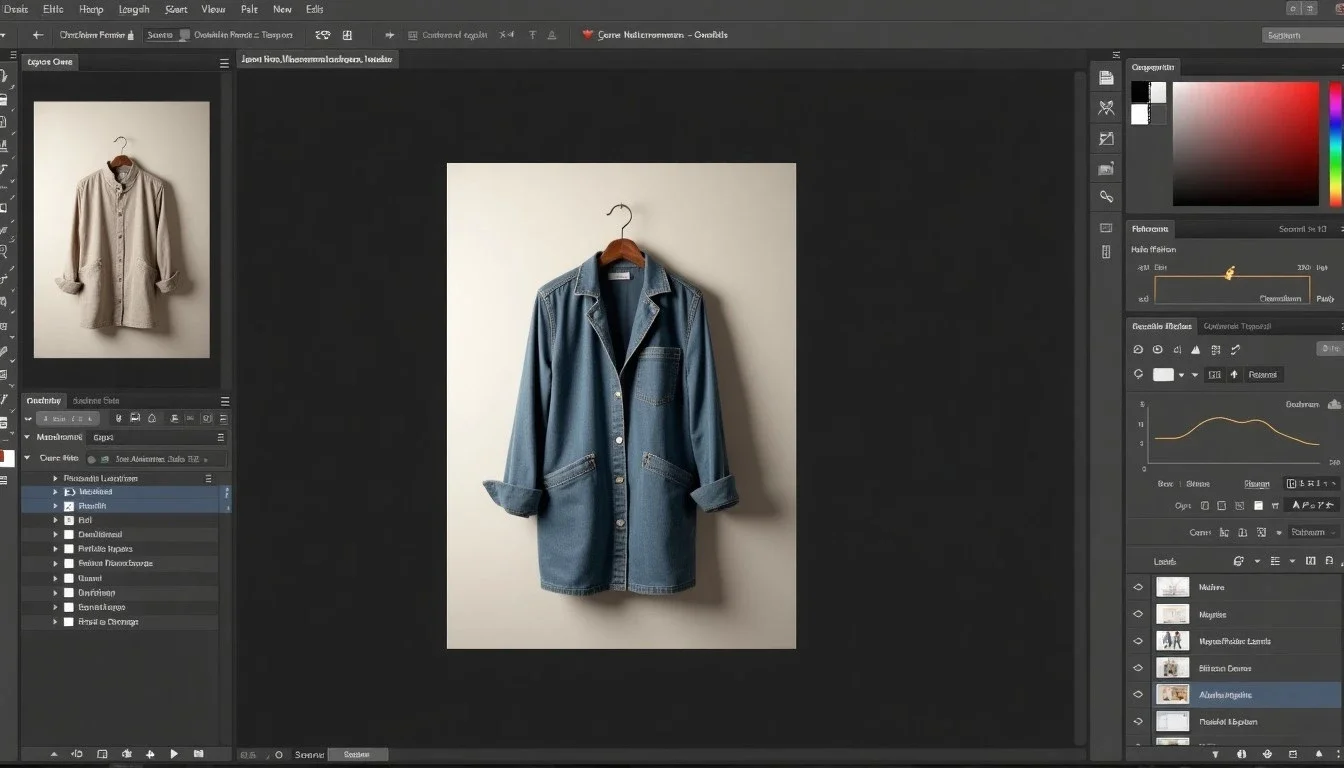The width and height of the screenshot is (1344, 768).
Task: Click the first round icon in Layers header
Action: 1239,562
